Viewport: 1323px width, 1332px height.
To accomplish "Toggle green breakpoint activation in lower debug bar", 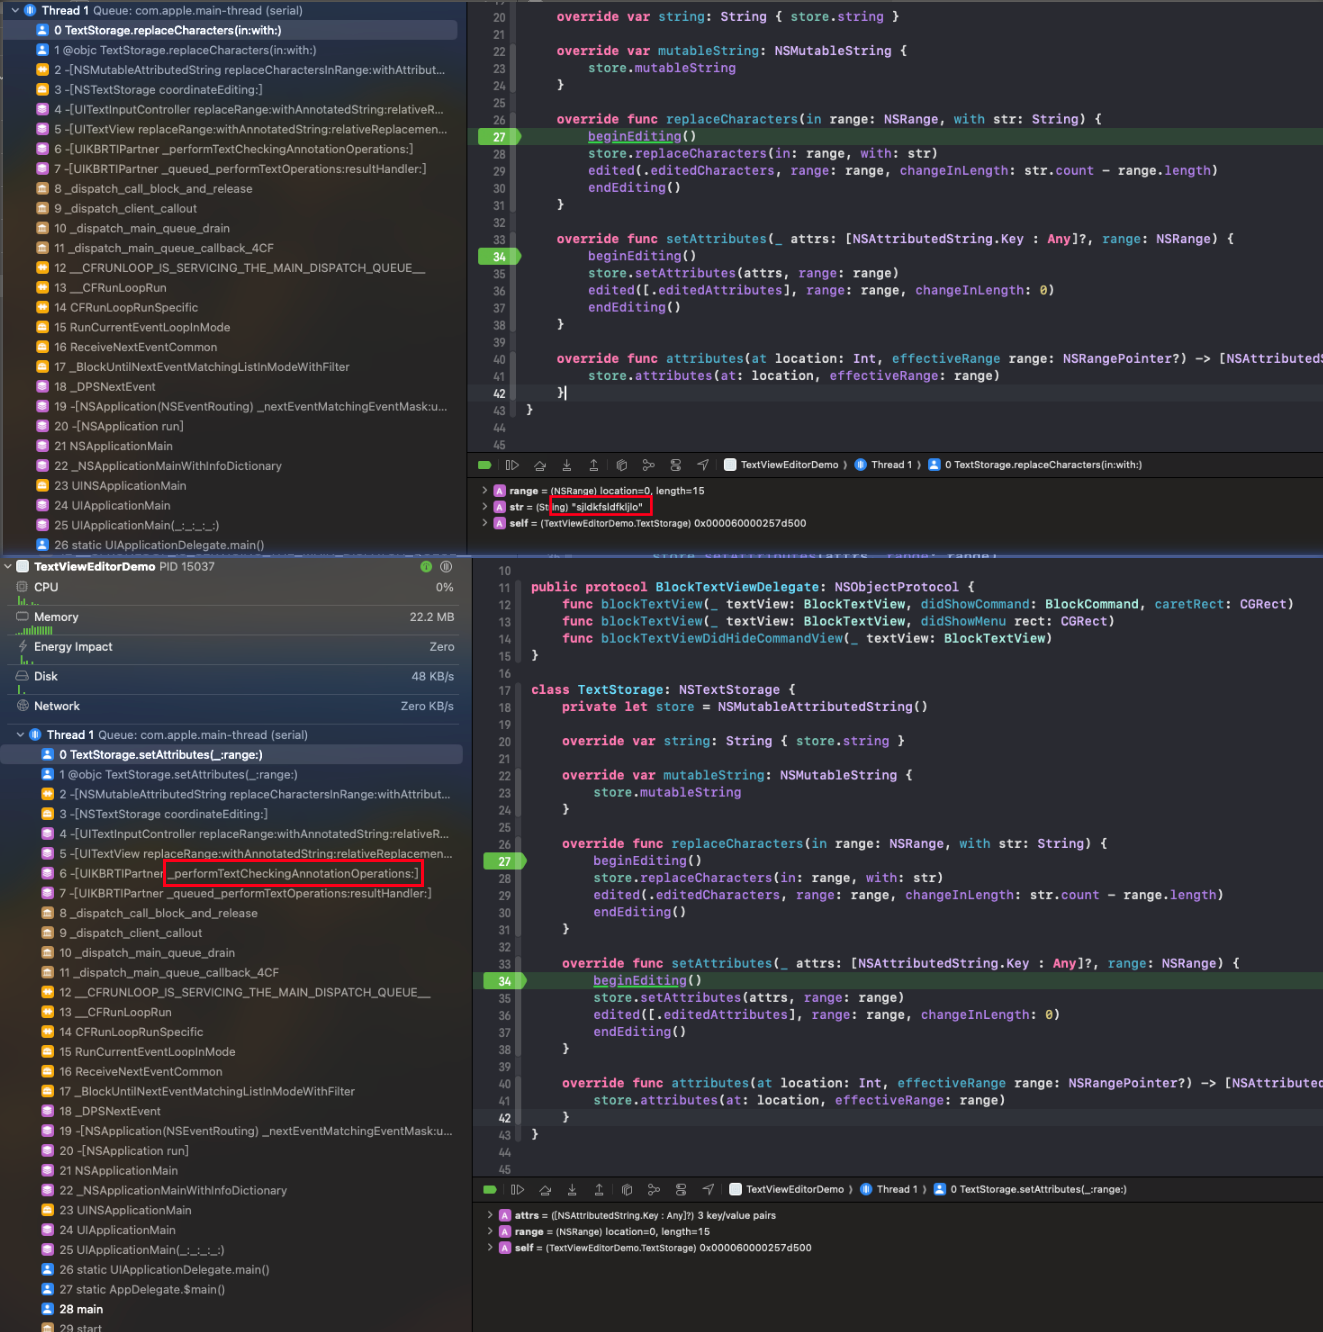I will pos(489,1189).
